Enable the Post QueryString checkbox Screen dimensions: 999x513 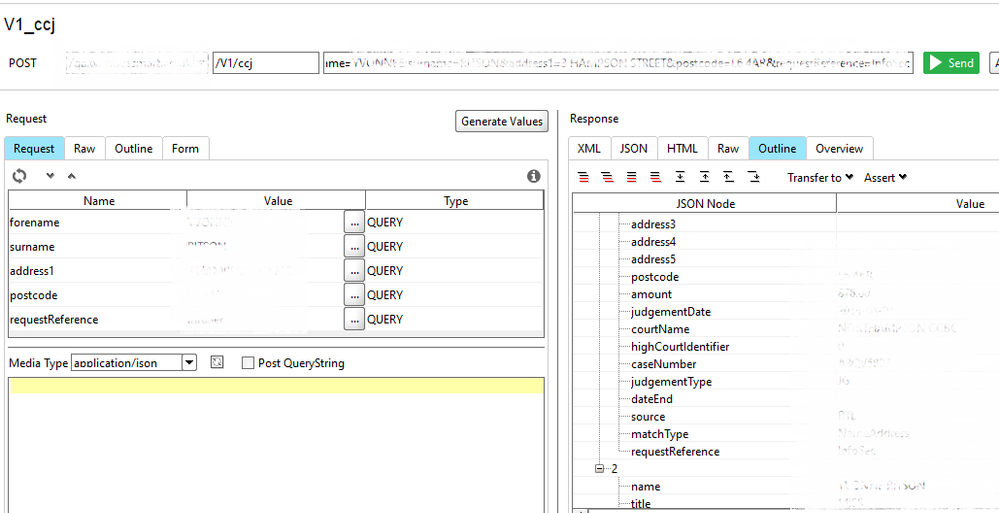pyautogui.click(x=248, y=363)
